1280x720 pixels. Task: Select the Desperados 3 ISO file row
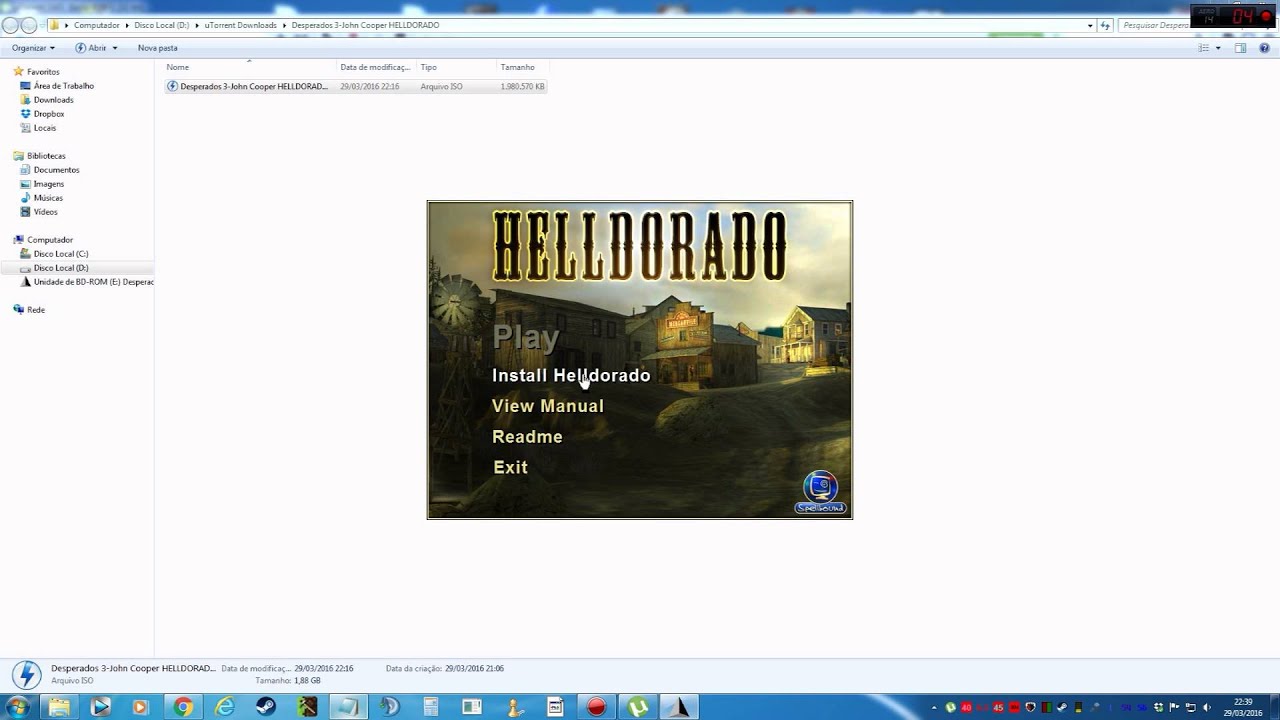(356, 87)
